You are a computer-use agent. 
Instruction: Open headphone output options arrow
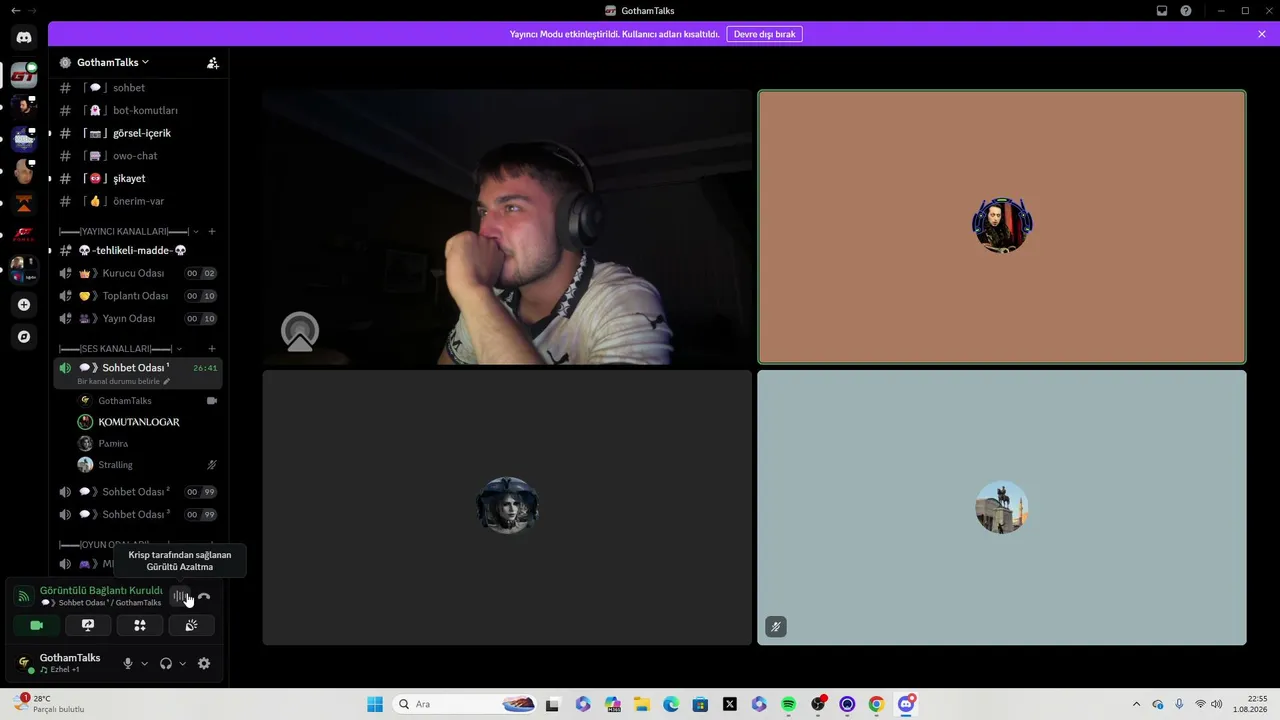pos(182,663)
